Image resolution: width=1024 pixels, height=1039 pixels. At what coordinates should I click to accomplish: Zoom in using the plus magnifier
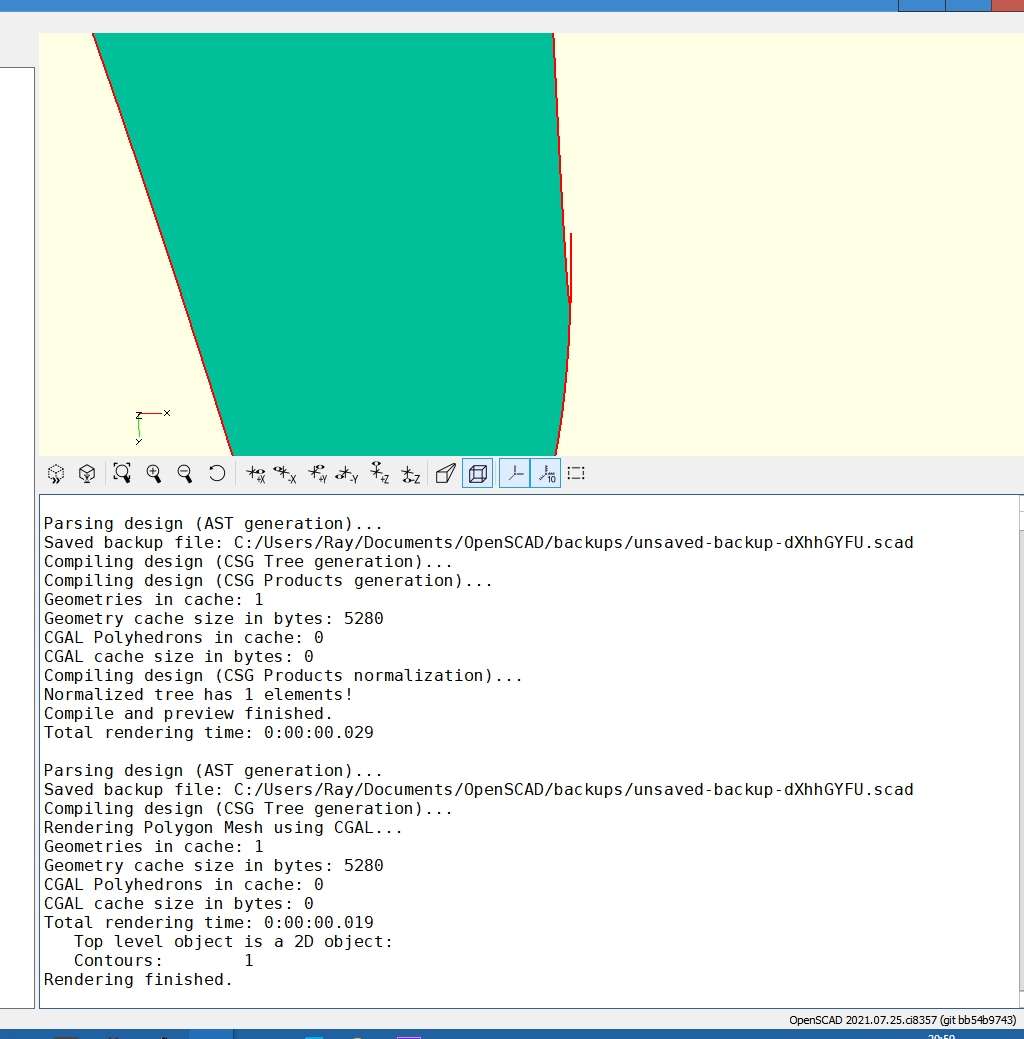point(154,474)
